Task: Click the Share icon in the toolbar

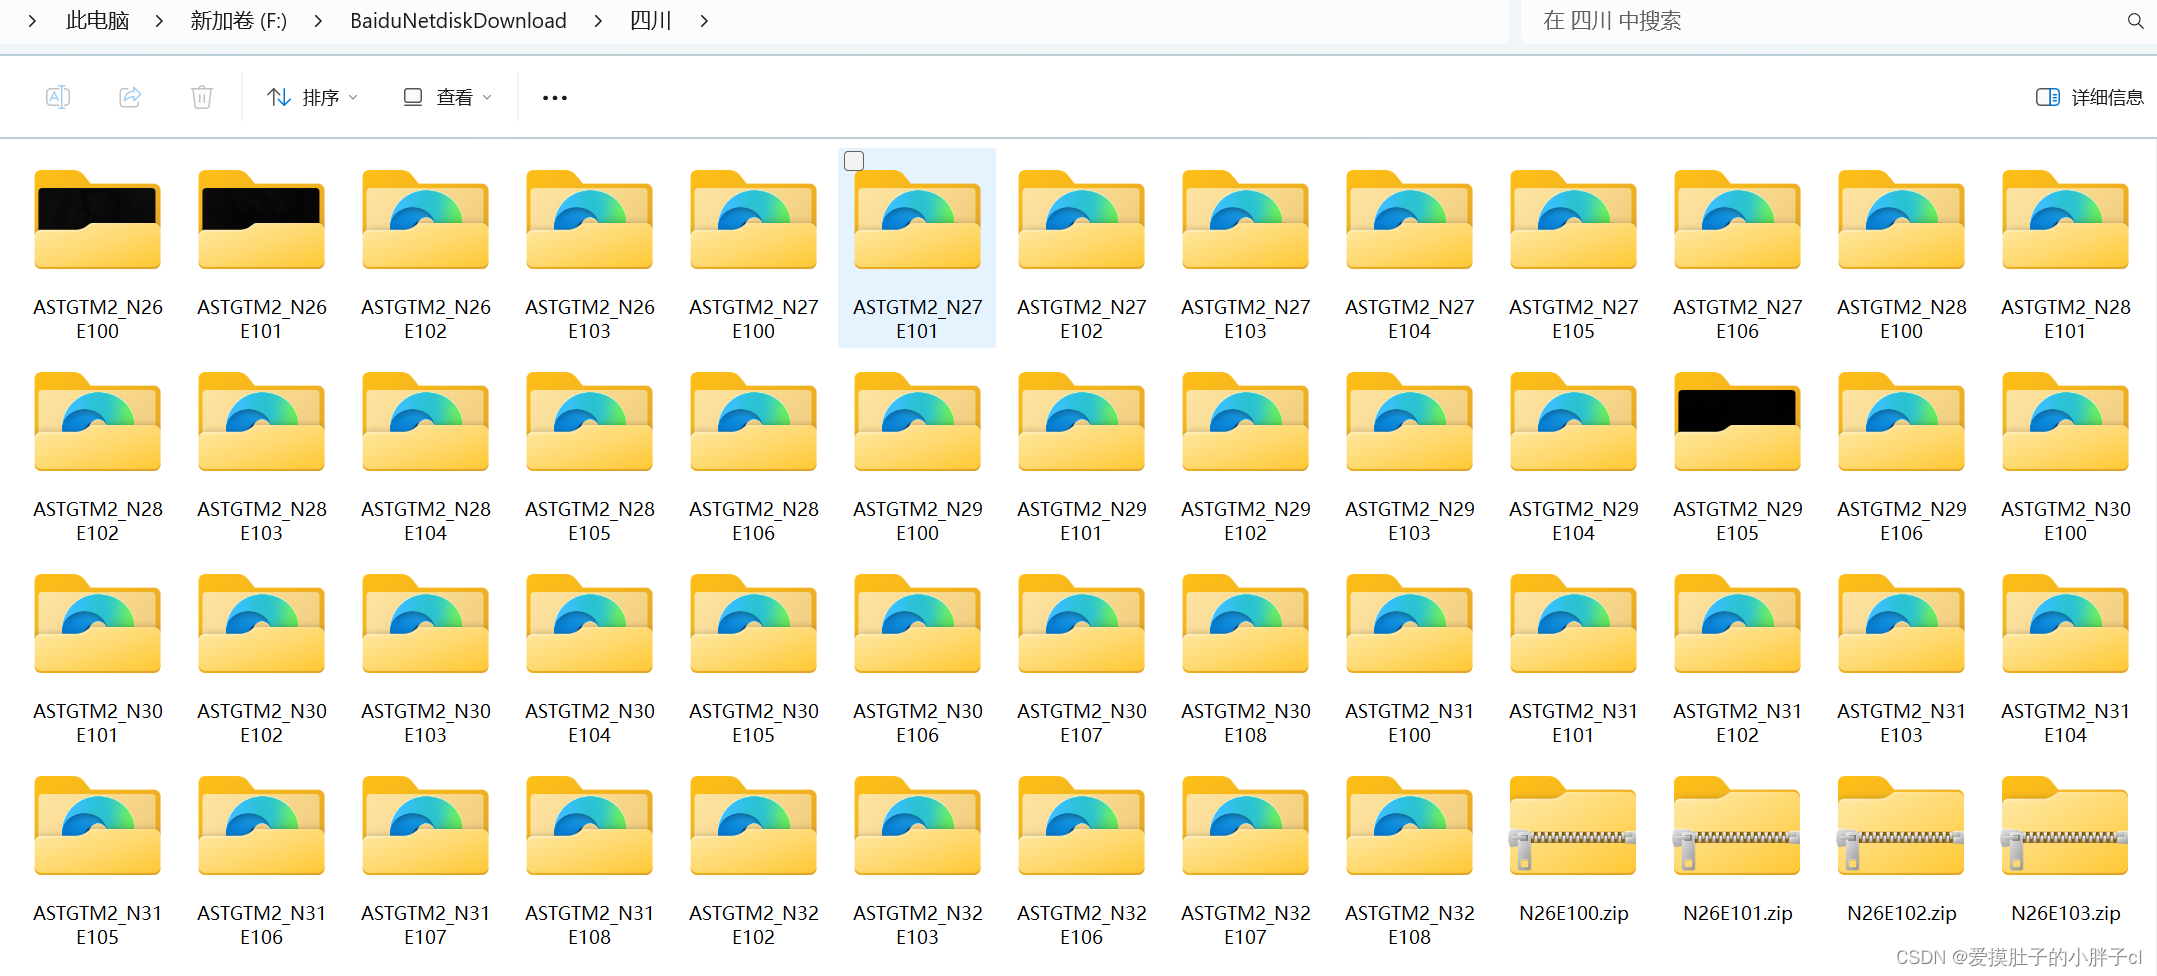Action: [129, 96]
